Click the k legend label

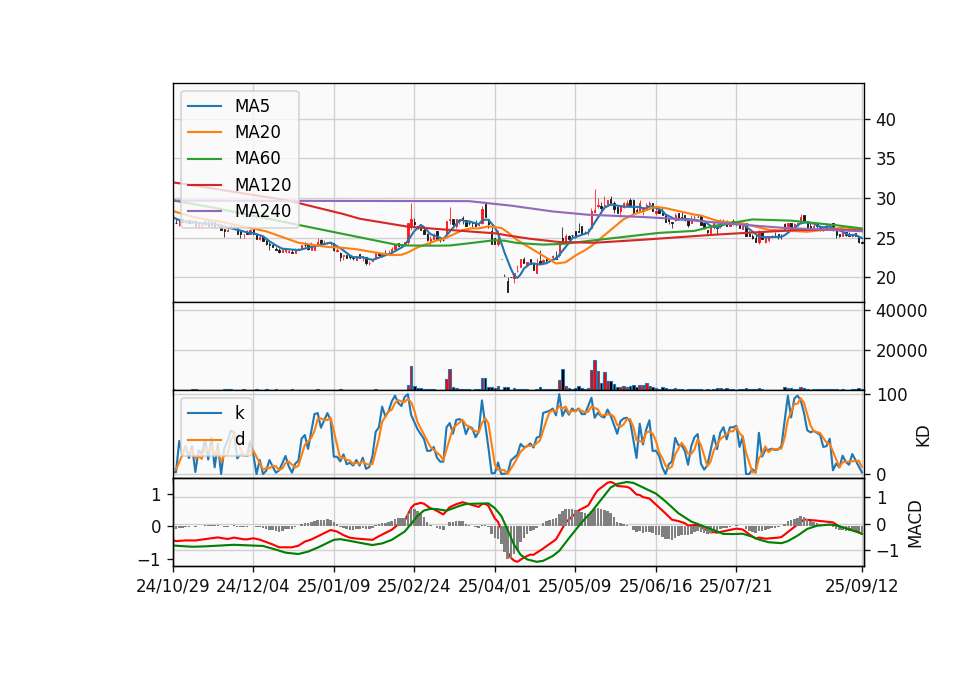tap(239, 413)
